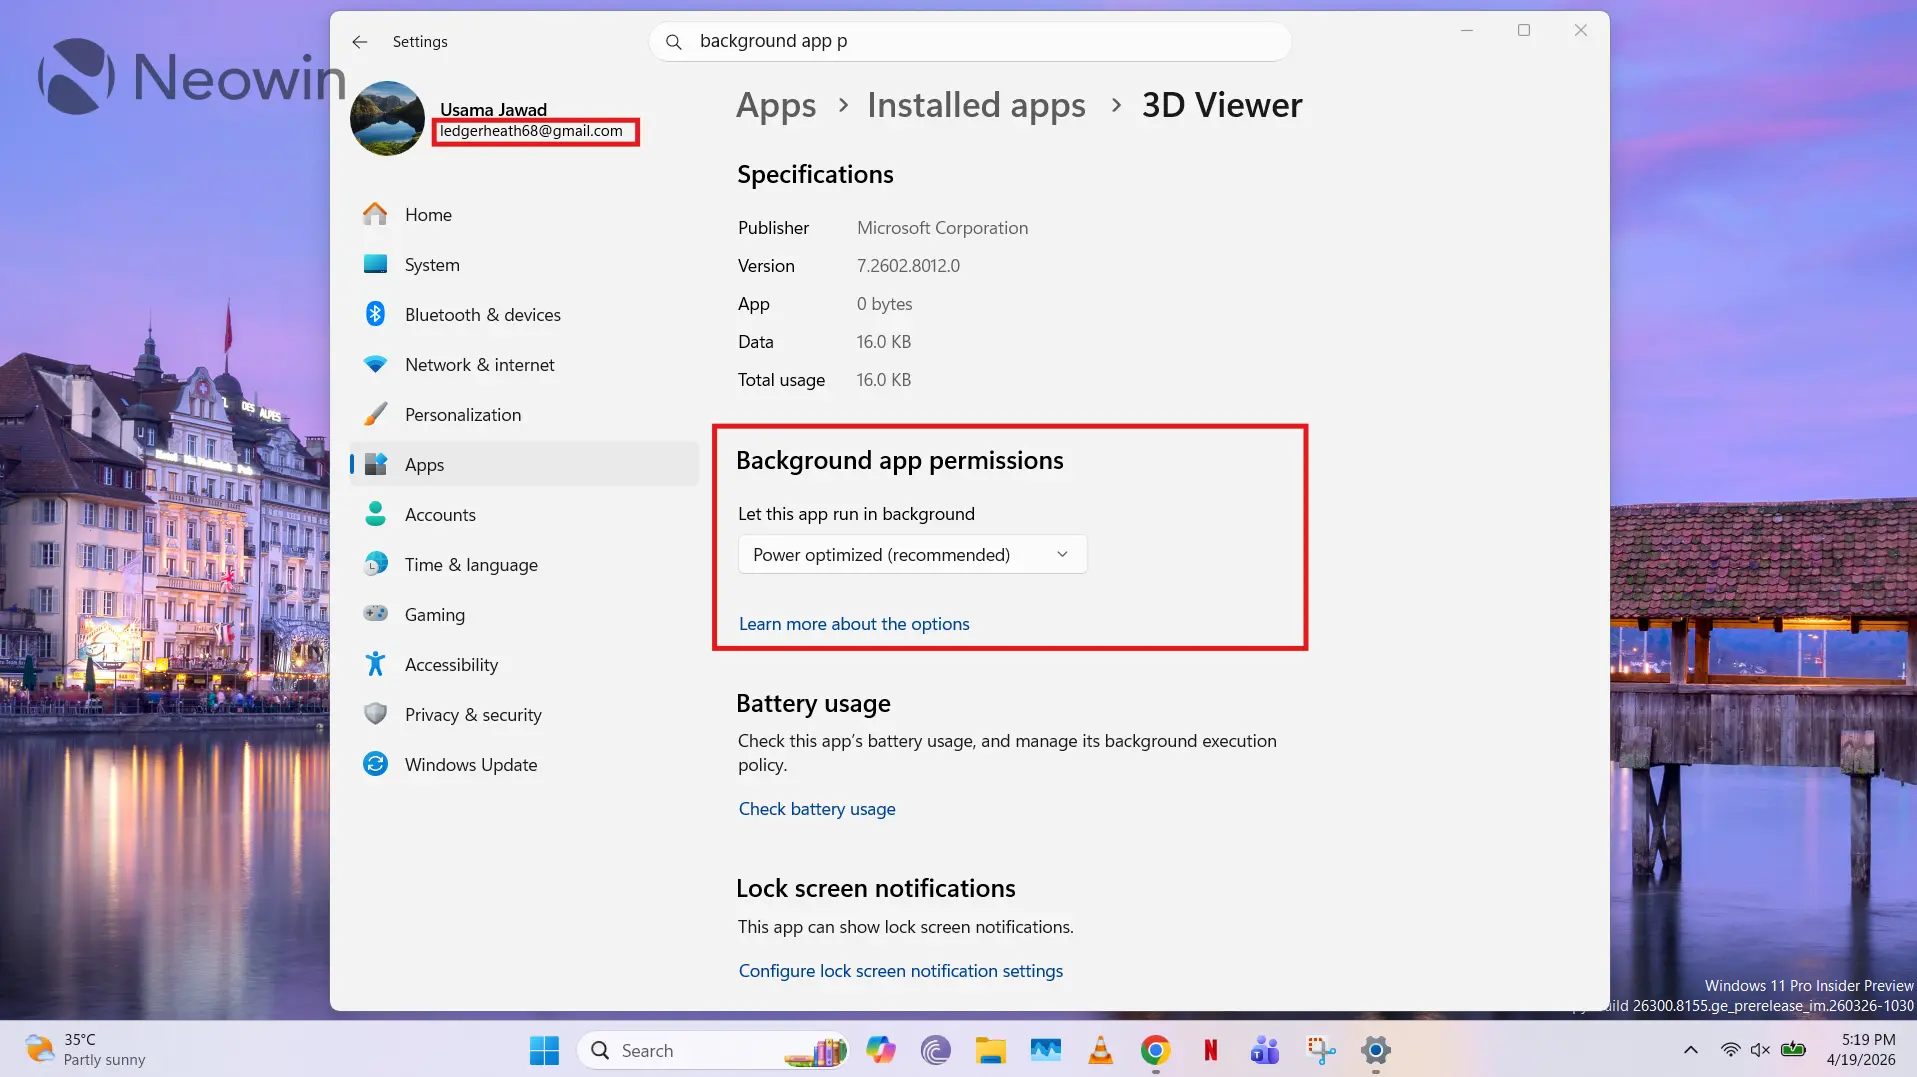The height and width of the screenshot is (1077, 1917).
Task: Select the Network & internet icon
Action: tap(375, 365)
